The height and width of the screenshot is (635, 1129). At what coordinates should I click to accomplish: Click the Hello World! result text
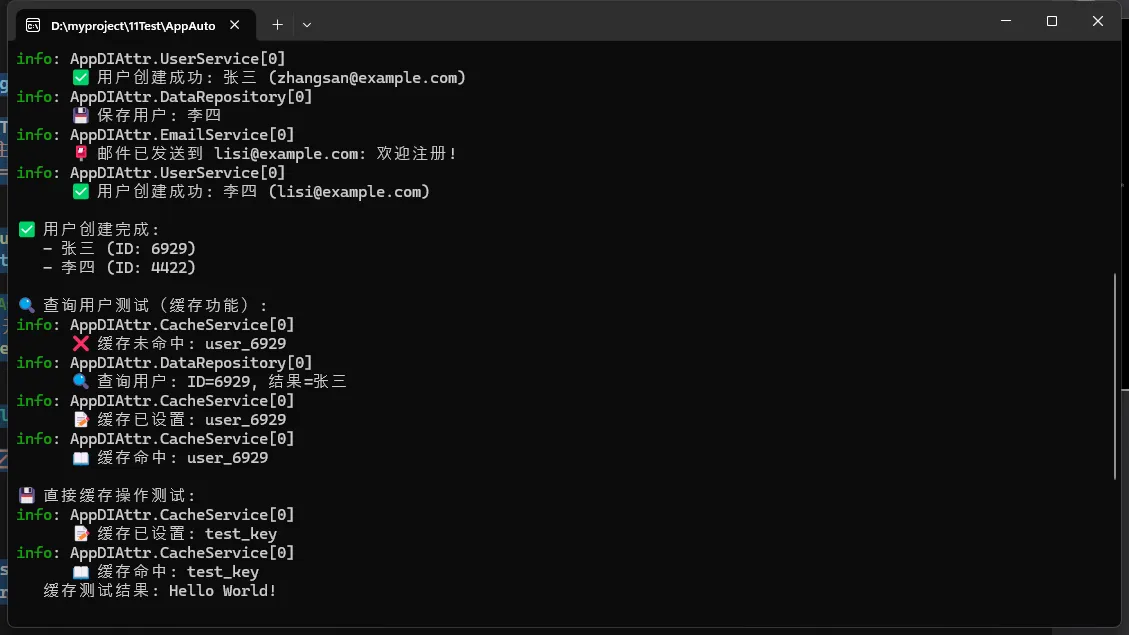pos(222,591)
